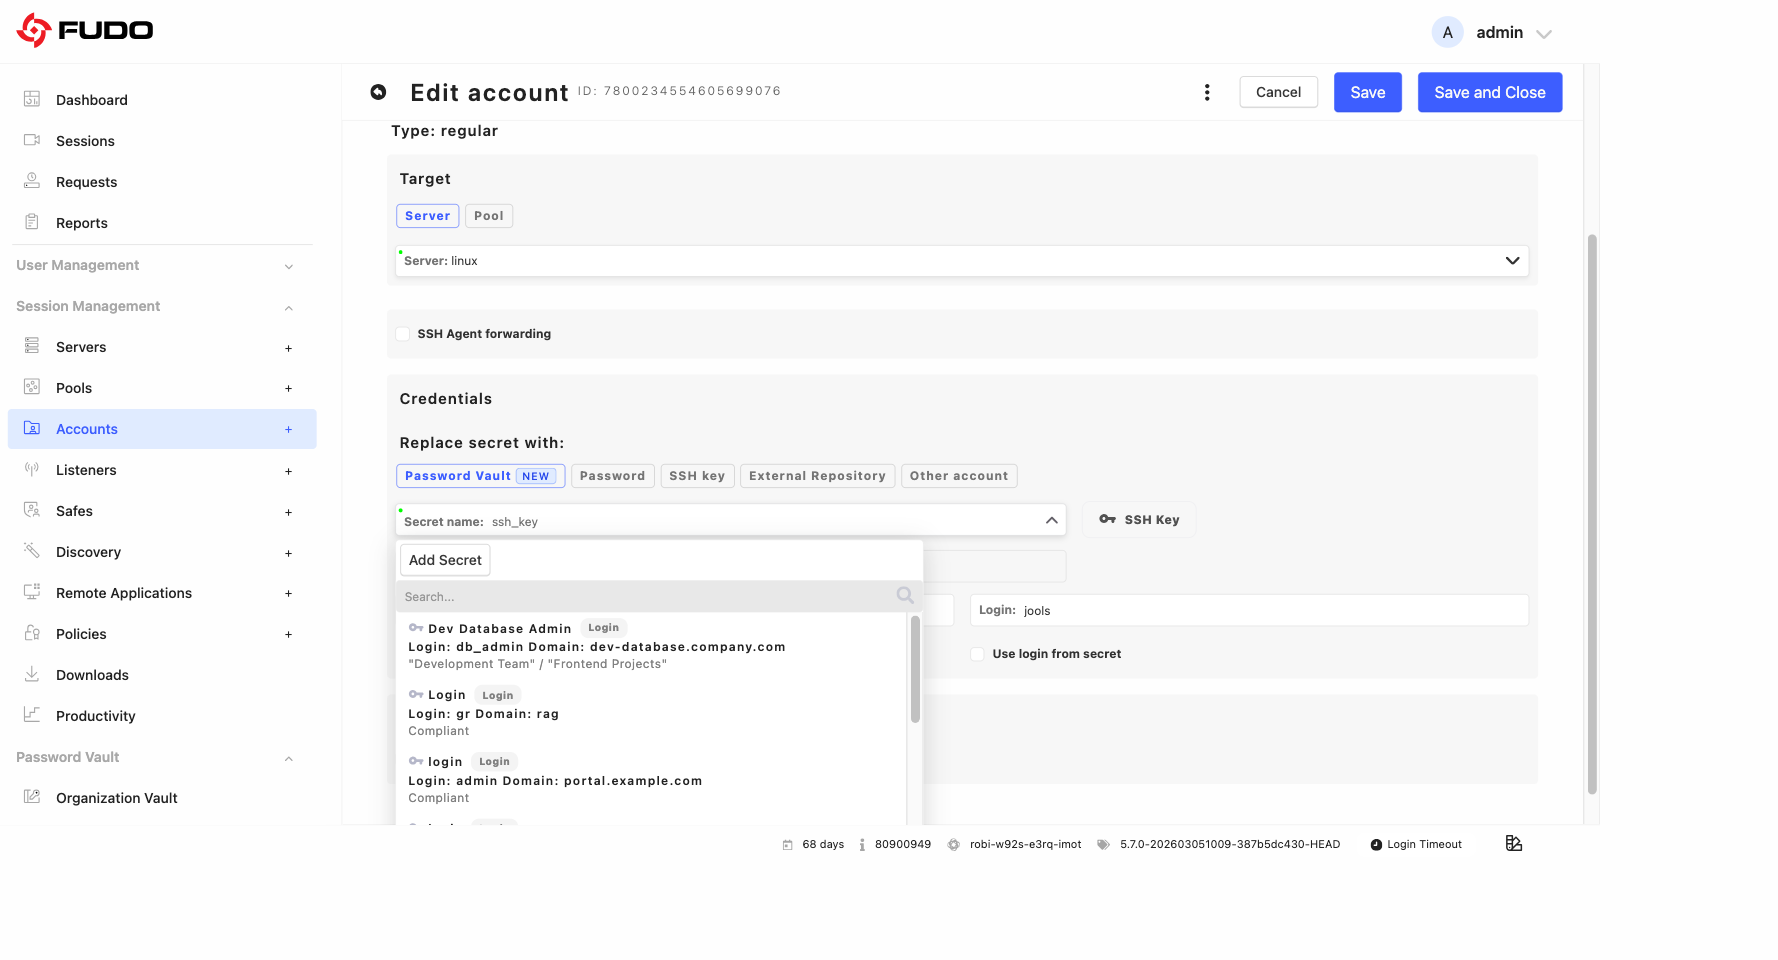The width and height of the screenshot is (1778, 960).
Task: Click the Policies lock icon
Action: (x=32, y=633)
